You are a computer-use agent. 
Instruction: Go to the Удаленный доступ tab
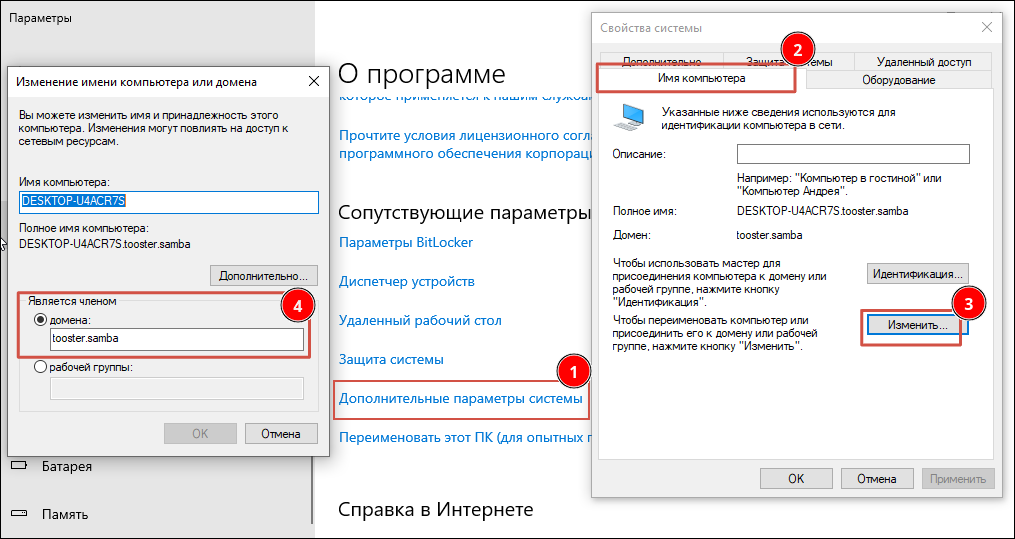click(923, 61)
